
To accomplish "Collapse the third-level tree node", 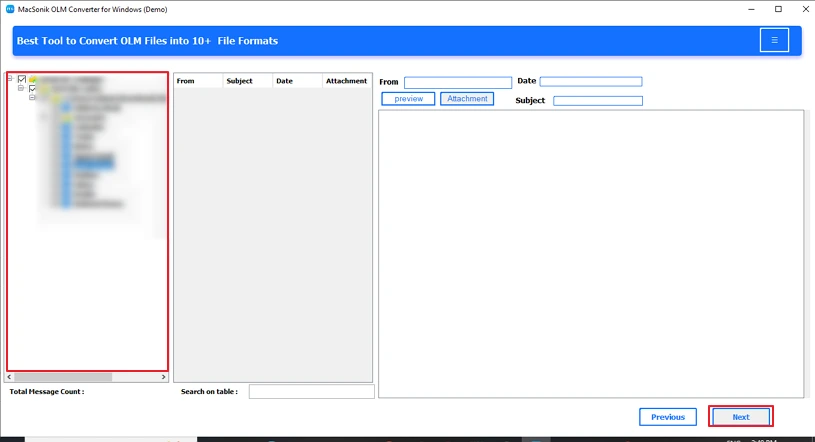I will click(x=32, y=98).
